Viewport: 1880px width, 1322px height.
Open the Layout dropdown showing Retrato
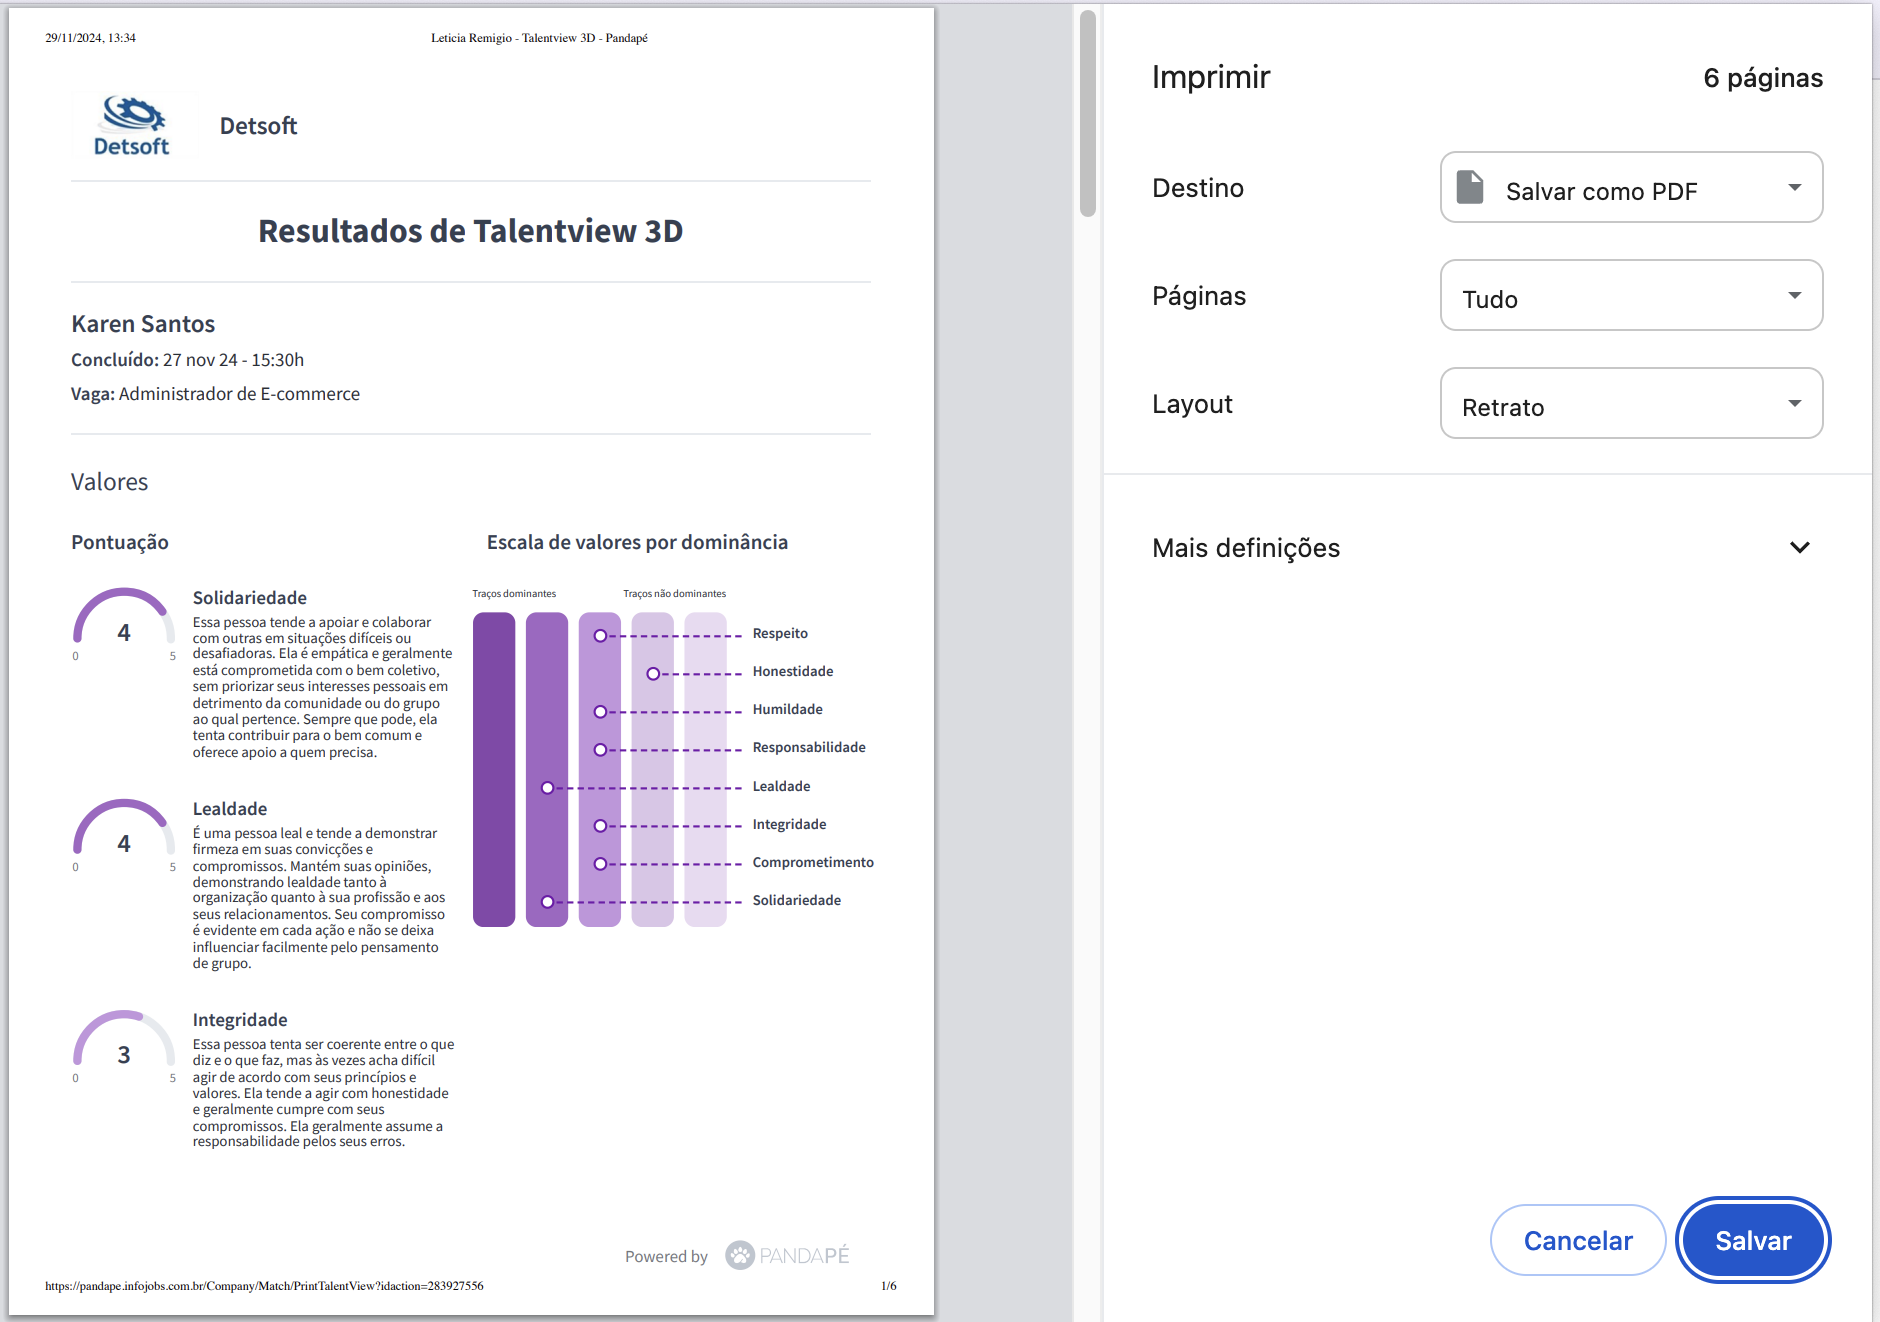tap(1631, 404)
